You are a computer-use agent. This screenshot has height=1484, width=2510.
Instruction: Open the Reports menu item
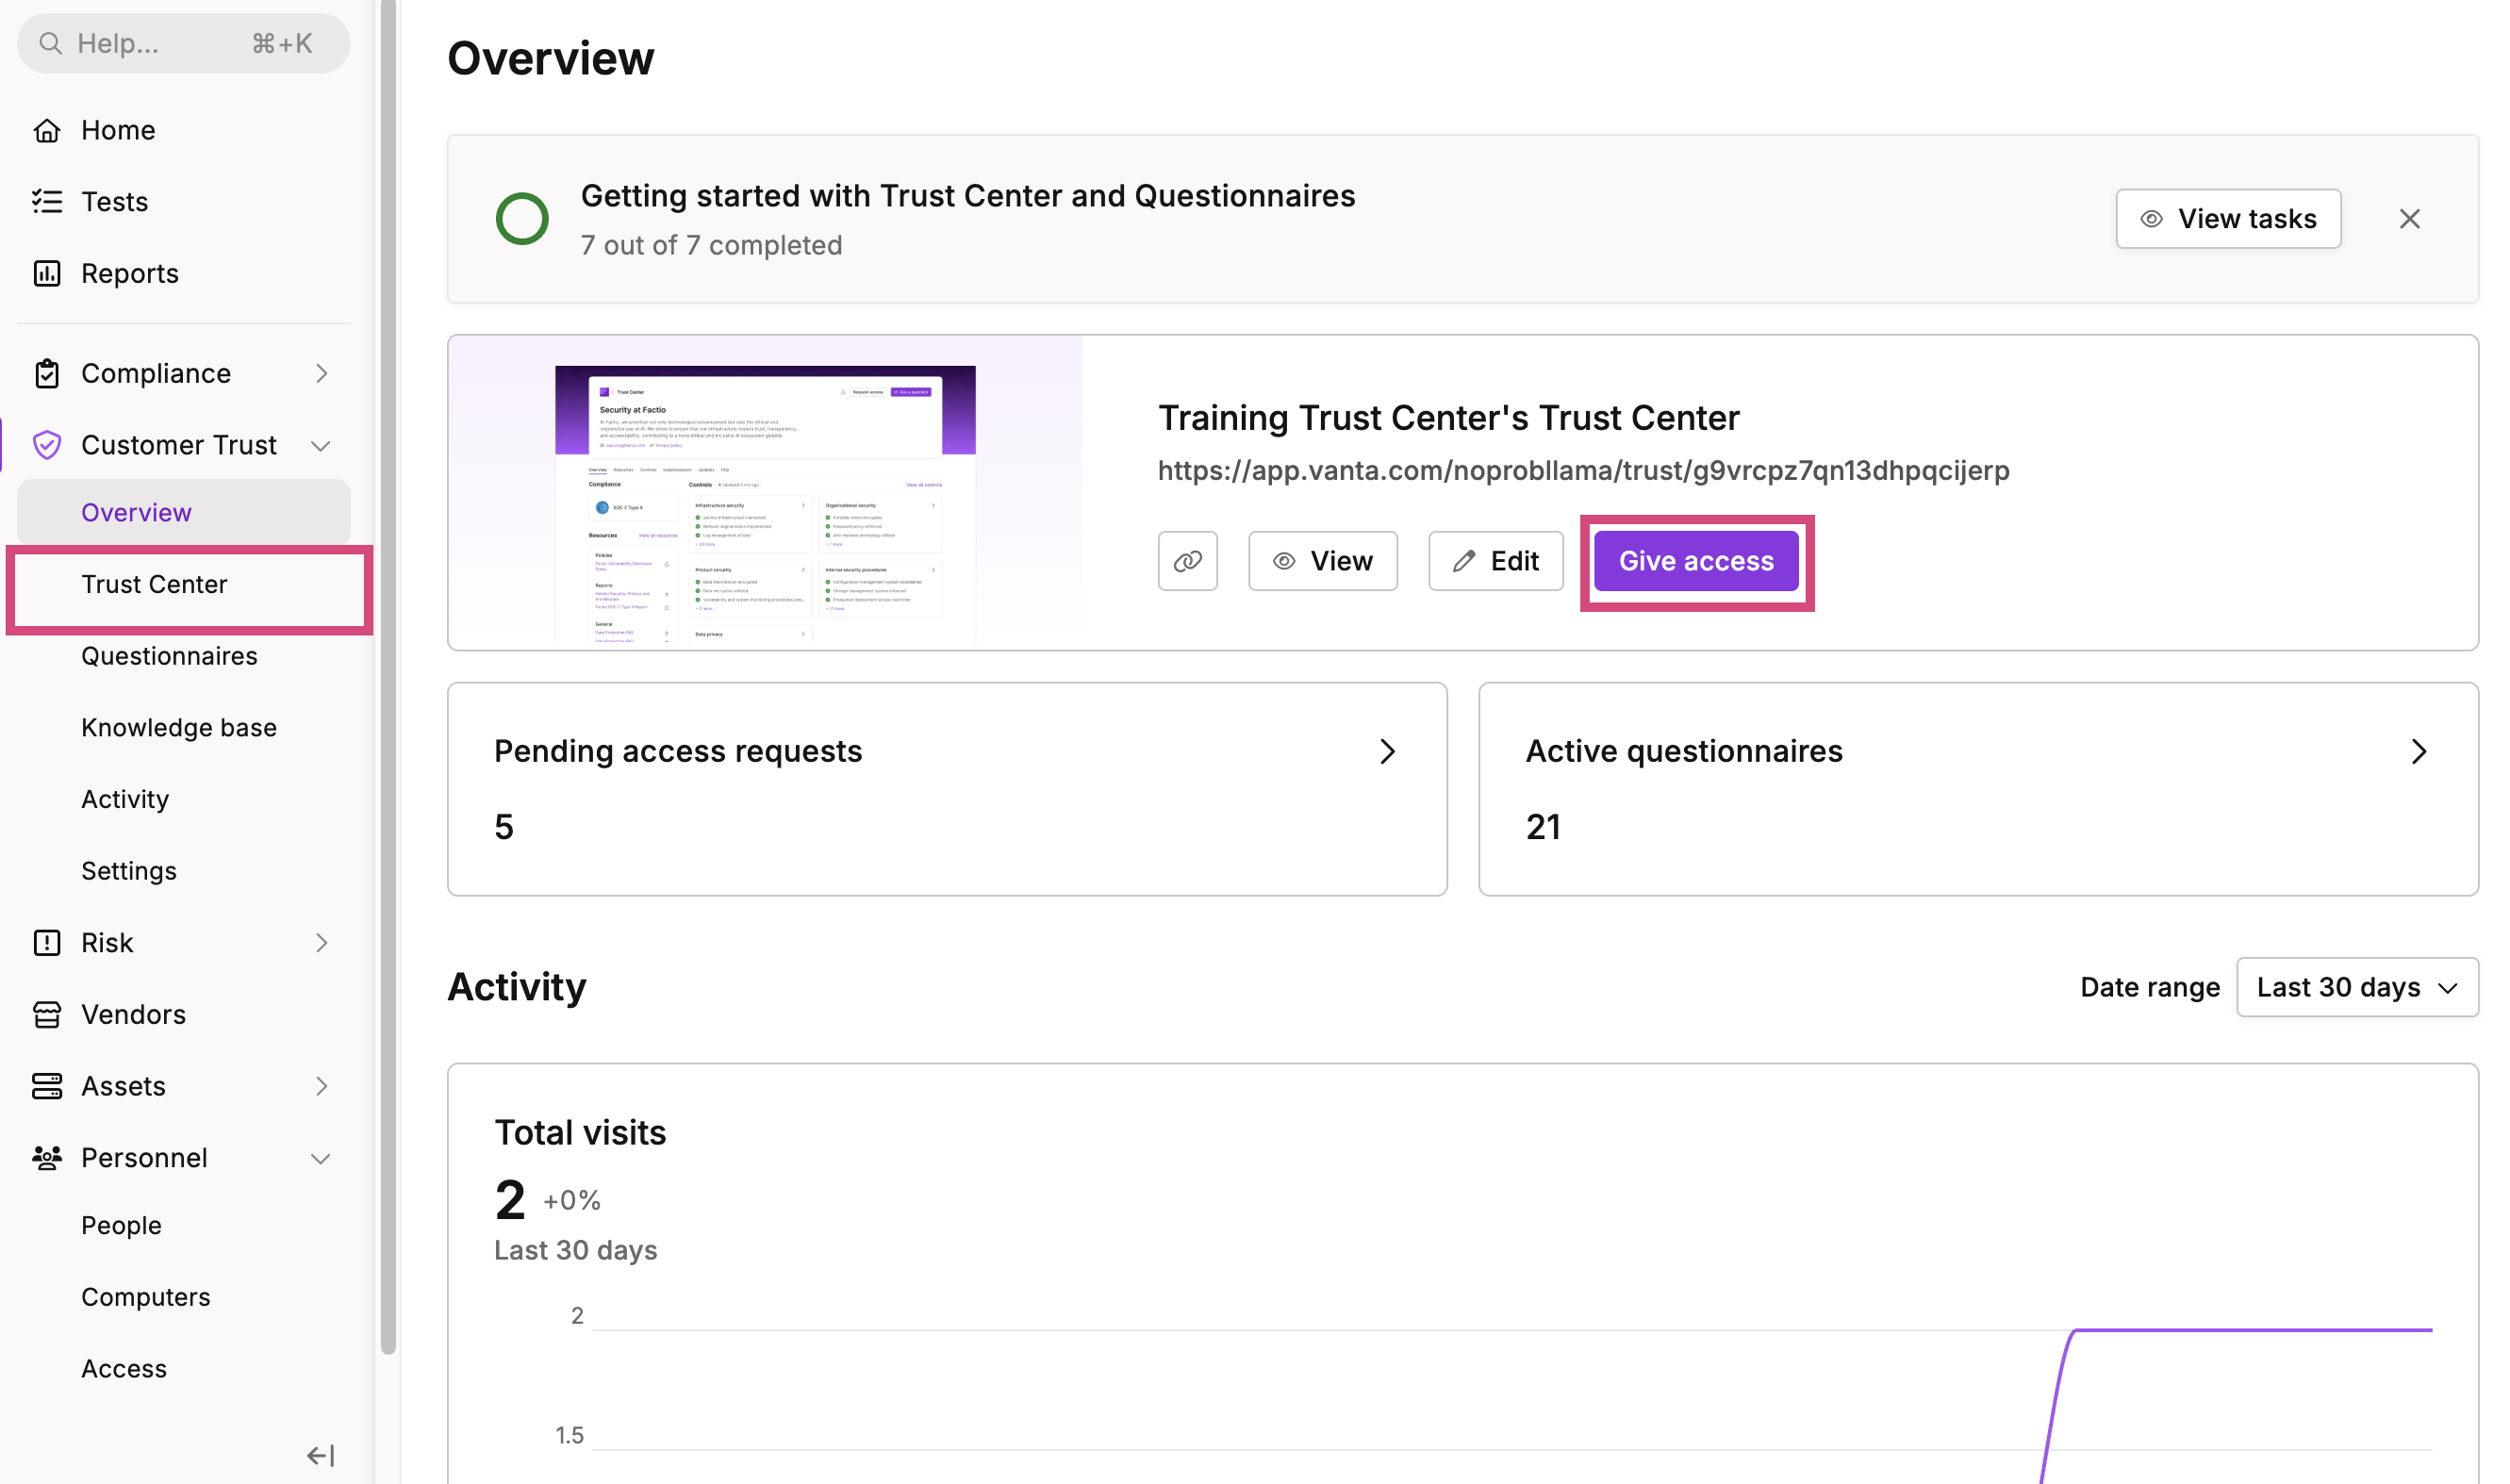(184, 273)
